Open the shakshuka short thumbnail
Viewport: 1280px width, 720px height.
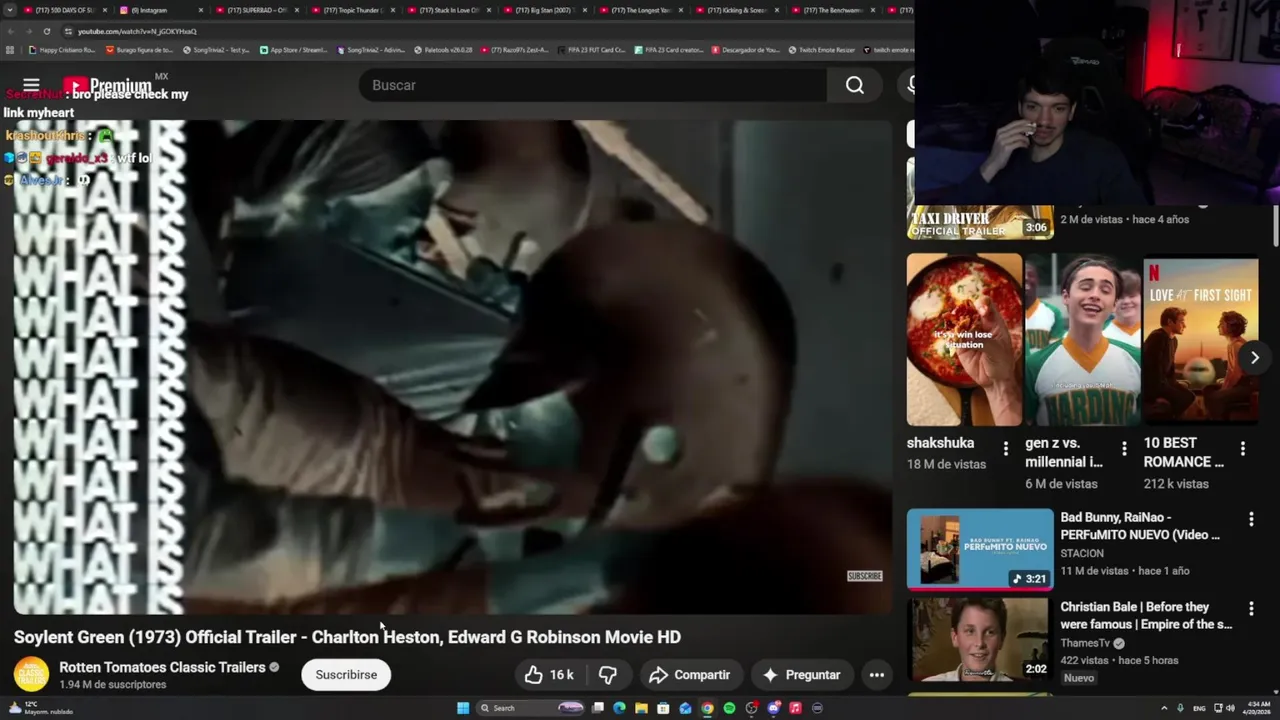coord(964,340)
